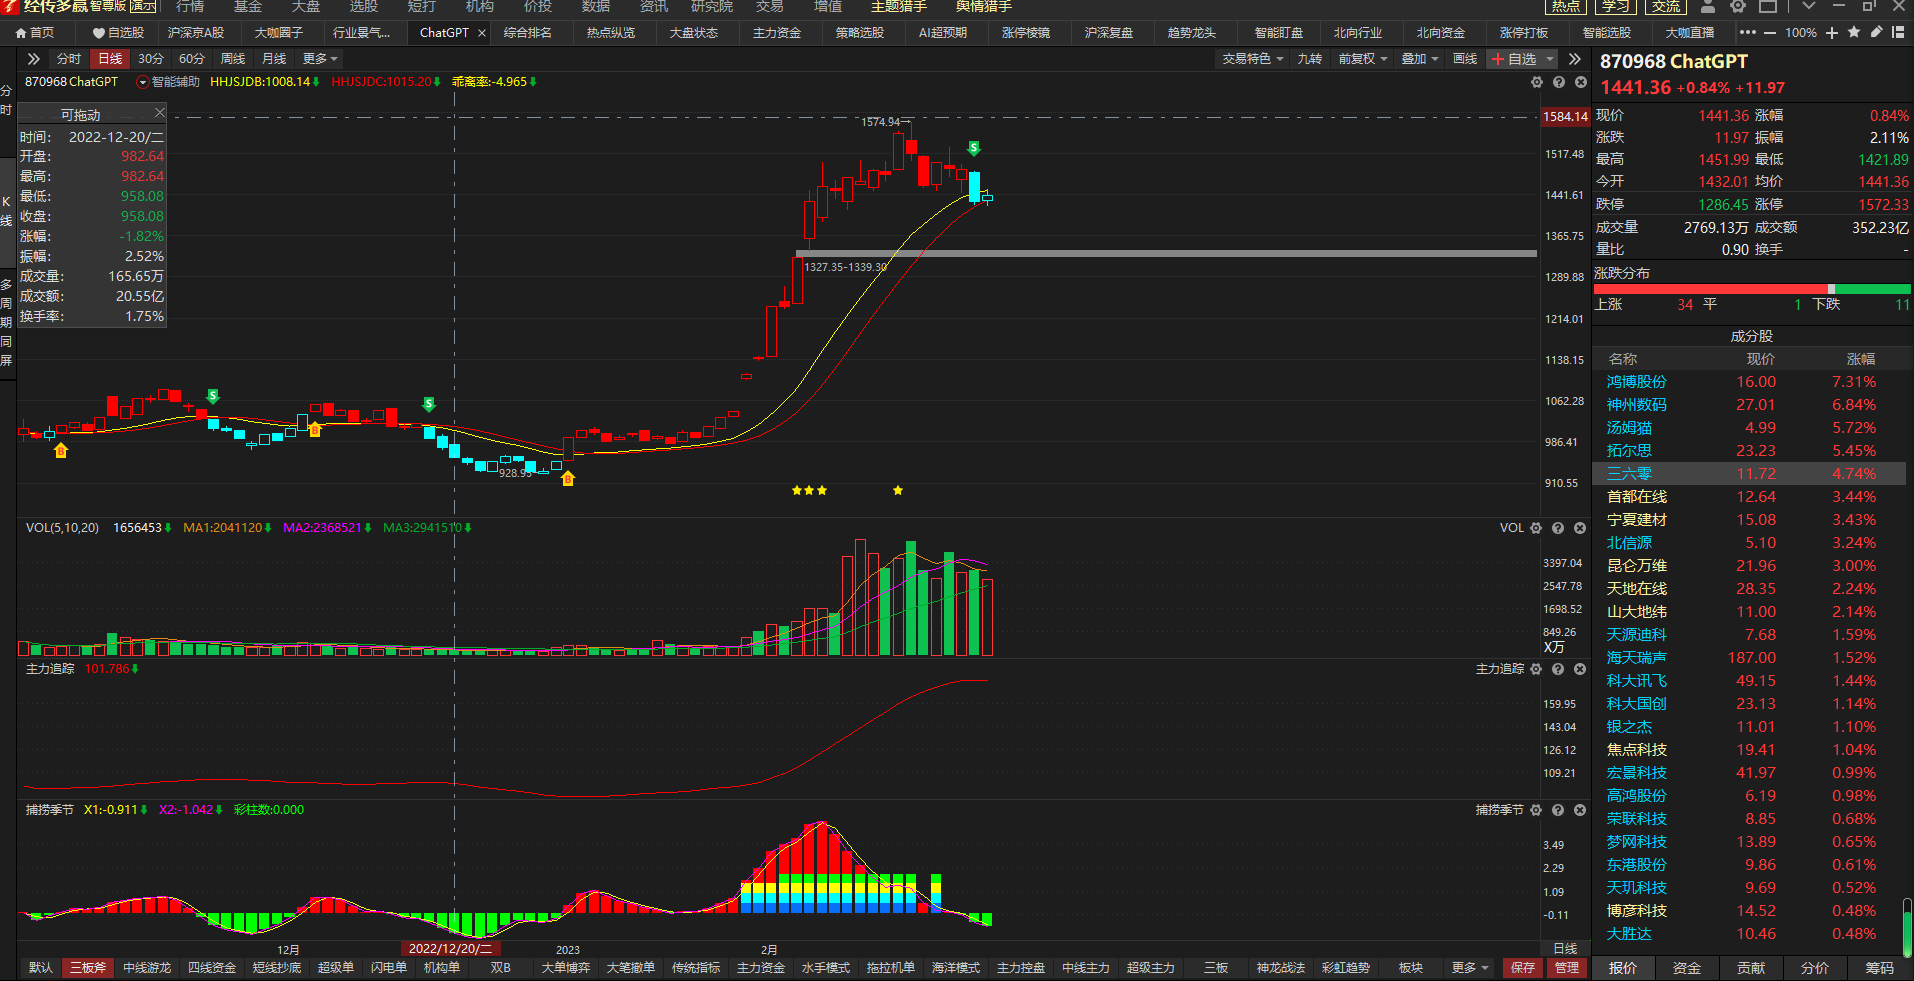The image size is (1914, 981).
Task: Open the 自选股 heart favorites tab
Action: tap(118, 33)
